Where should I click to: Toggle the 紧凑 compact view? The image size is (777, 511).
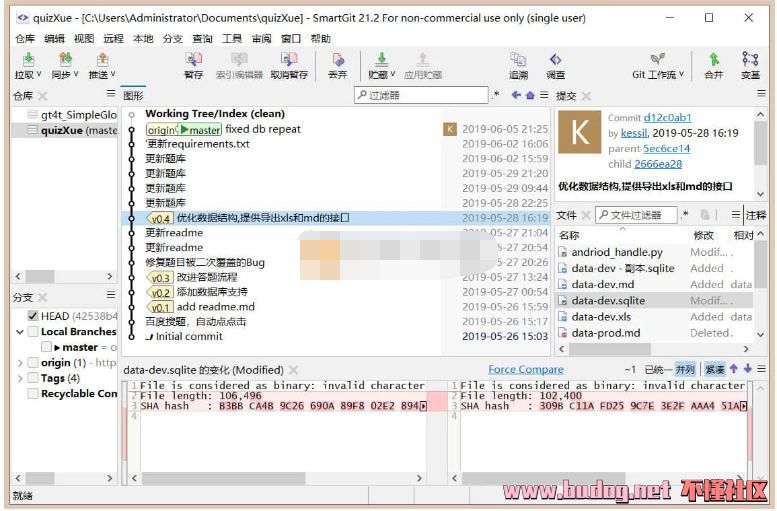point(715,369)
